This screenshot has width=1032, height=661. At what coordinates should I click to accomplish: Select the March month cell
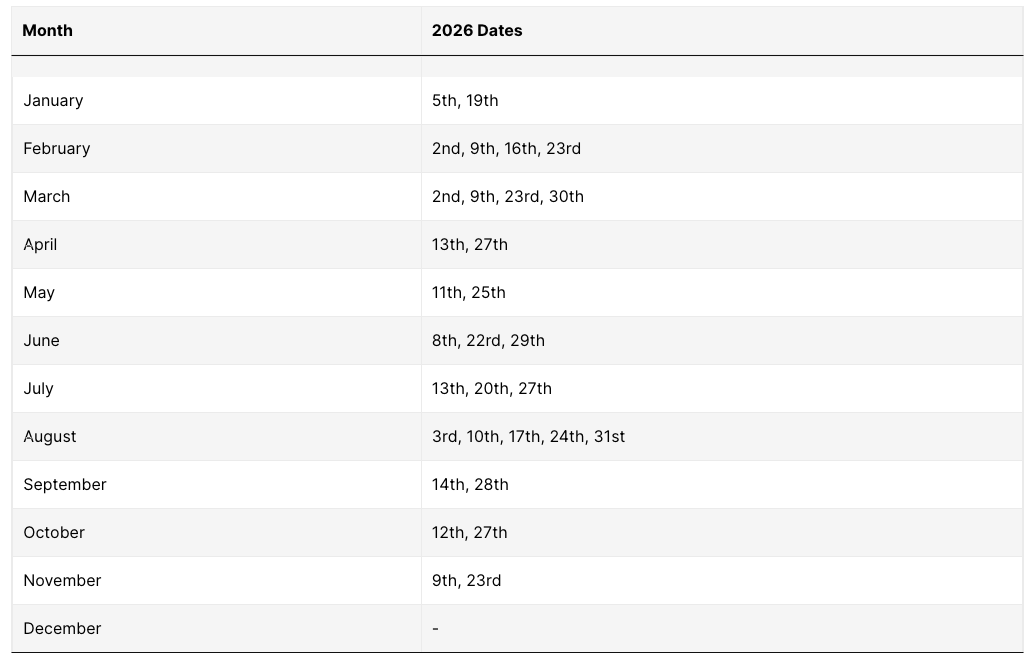[47, 196]
